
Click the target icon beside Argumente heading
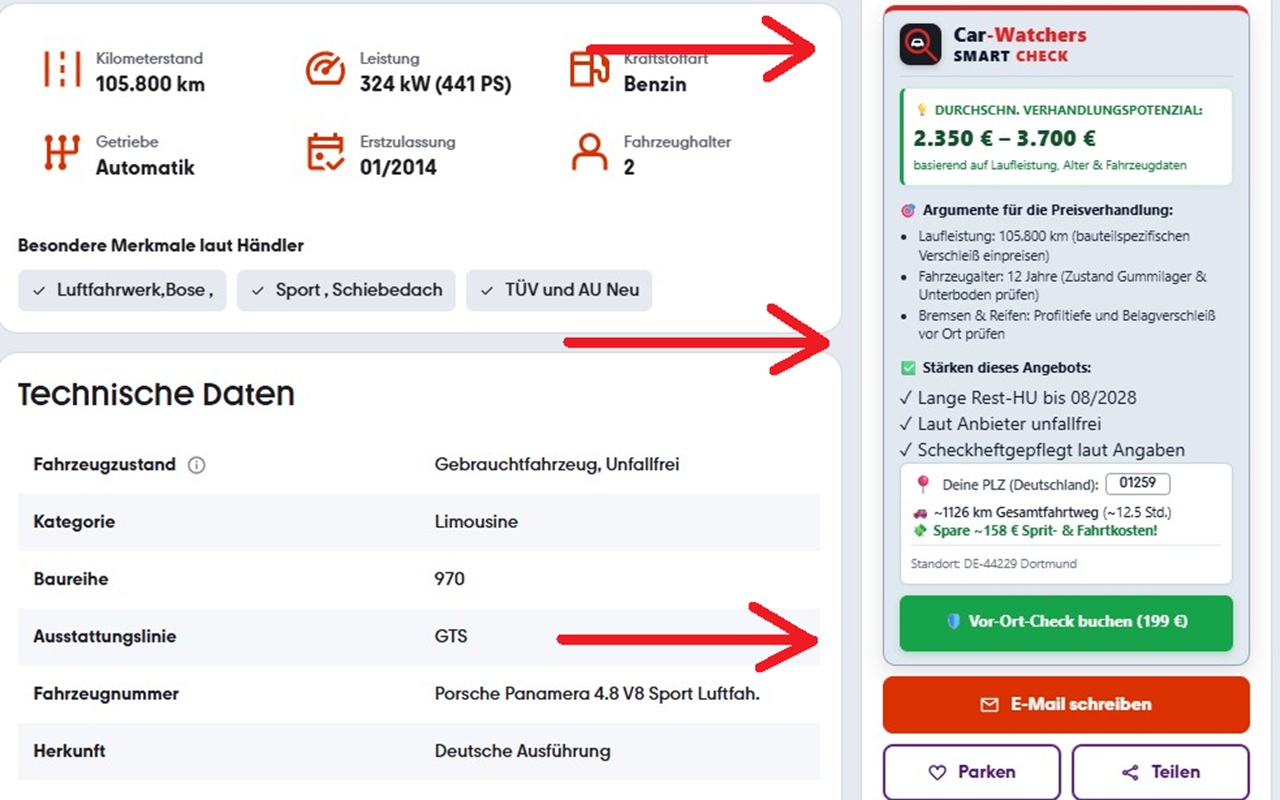pos(908,211)
